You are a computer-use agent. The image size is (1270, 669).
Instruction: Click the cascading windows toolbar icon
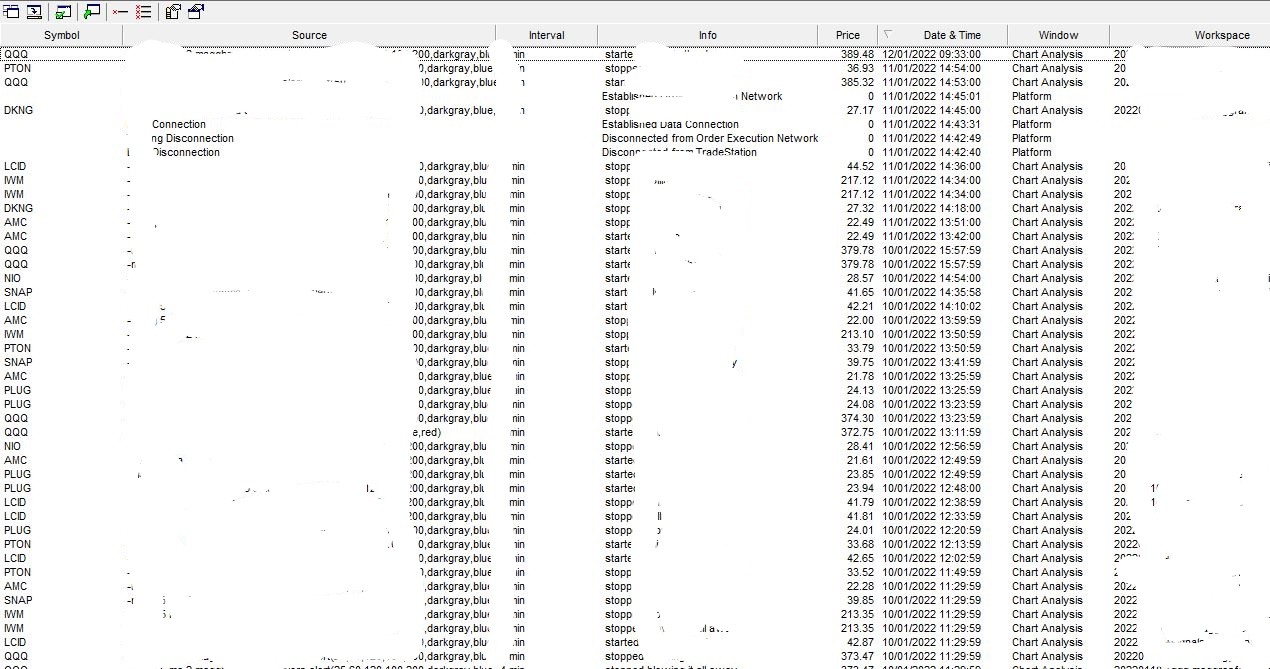(x=12, y=12)
